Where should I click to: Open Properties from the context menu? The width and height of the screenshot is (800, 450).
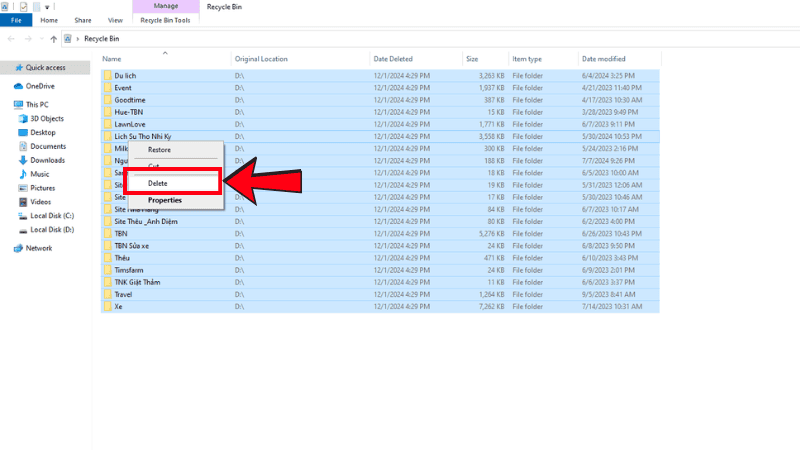tap(164, 200)
